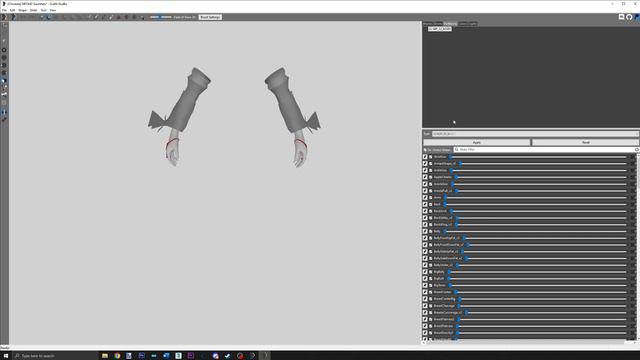Open the View menu
This screenshot has width=640, height=360.
[53, 10]
